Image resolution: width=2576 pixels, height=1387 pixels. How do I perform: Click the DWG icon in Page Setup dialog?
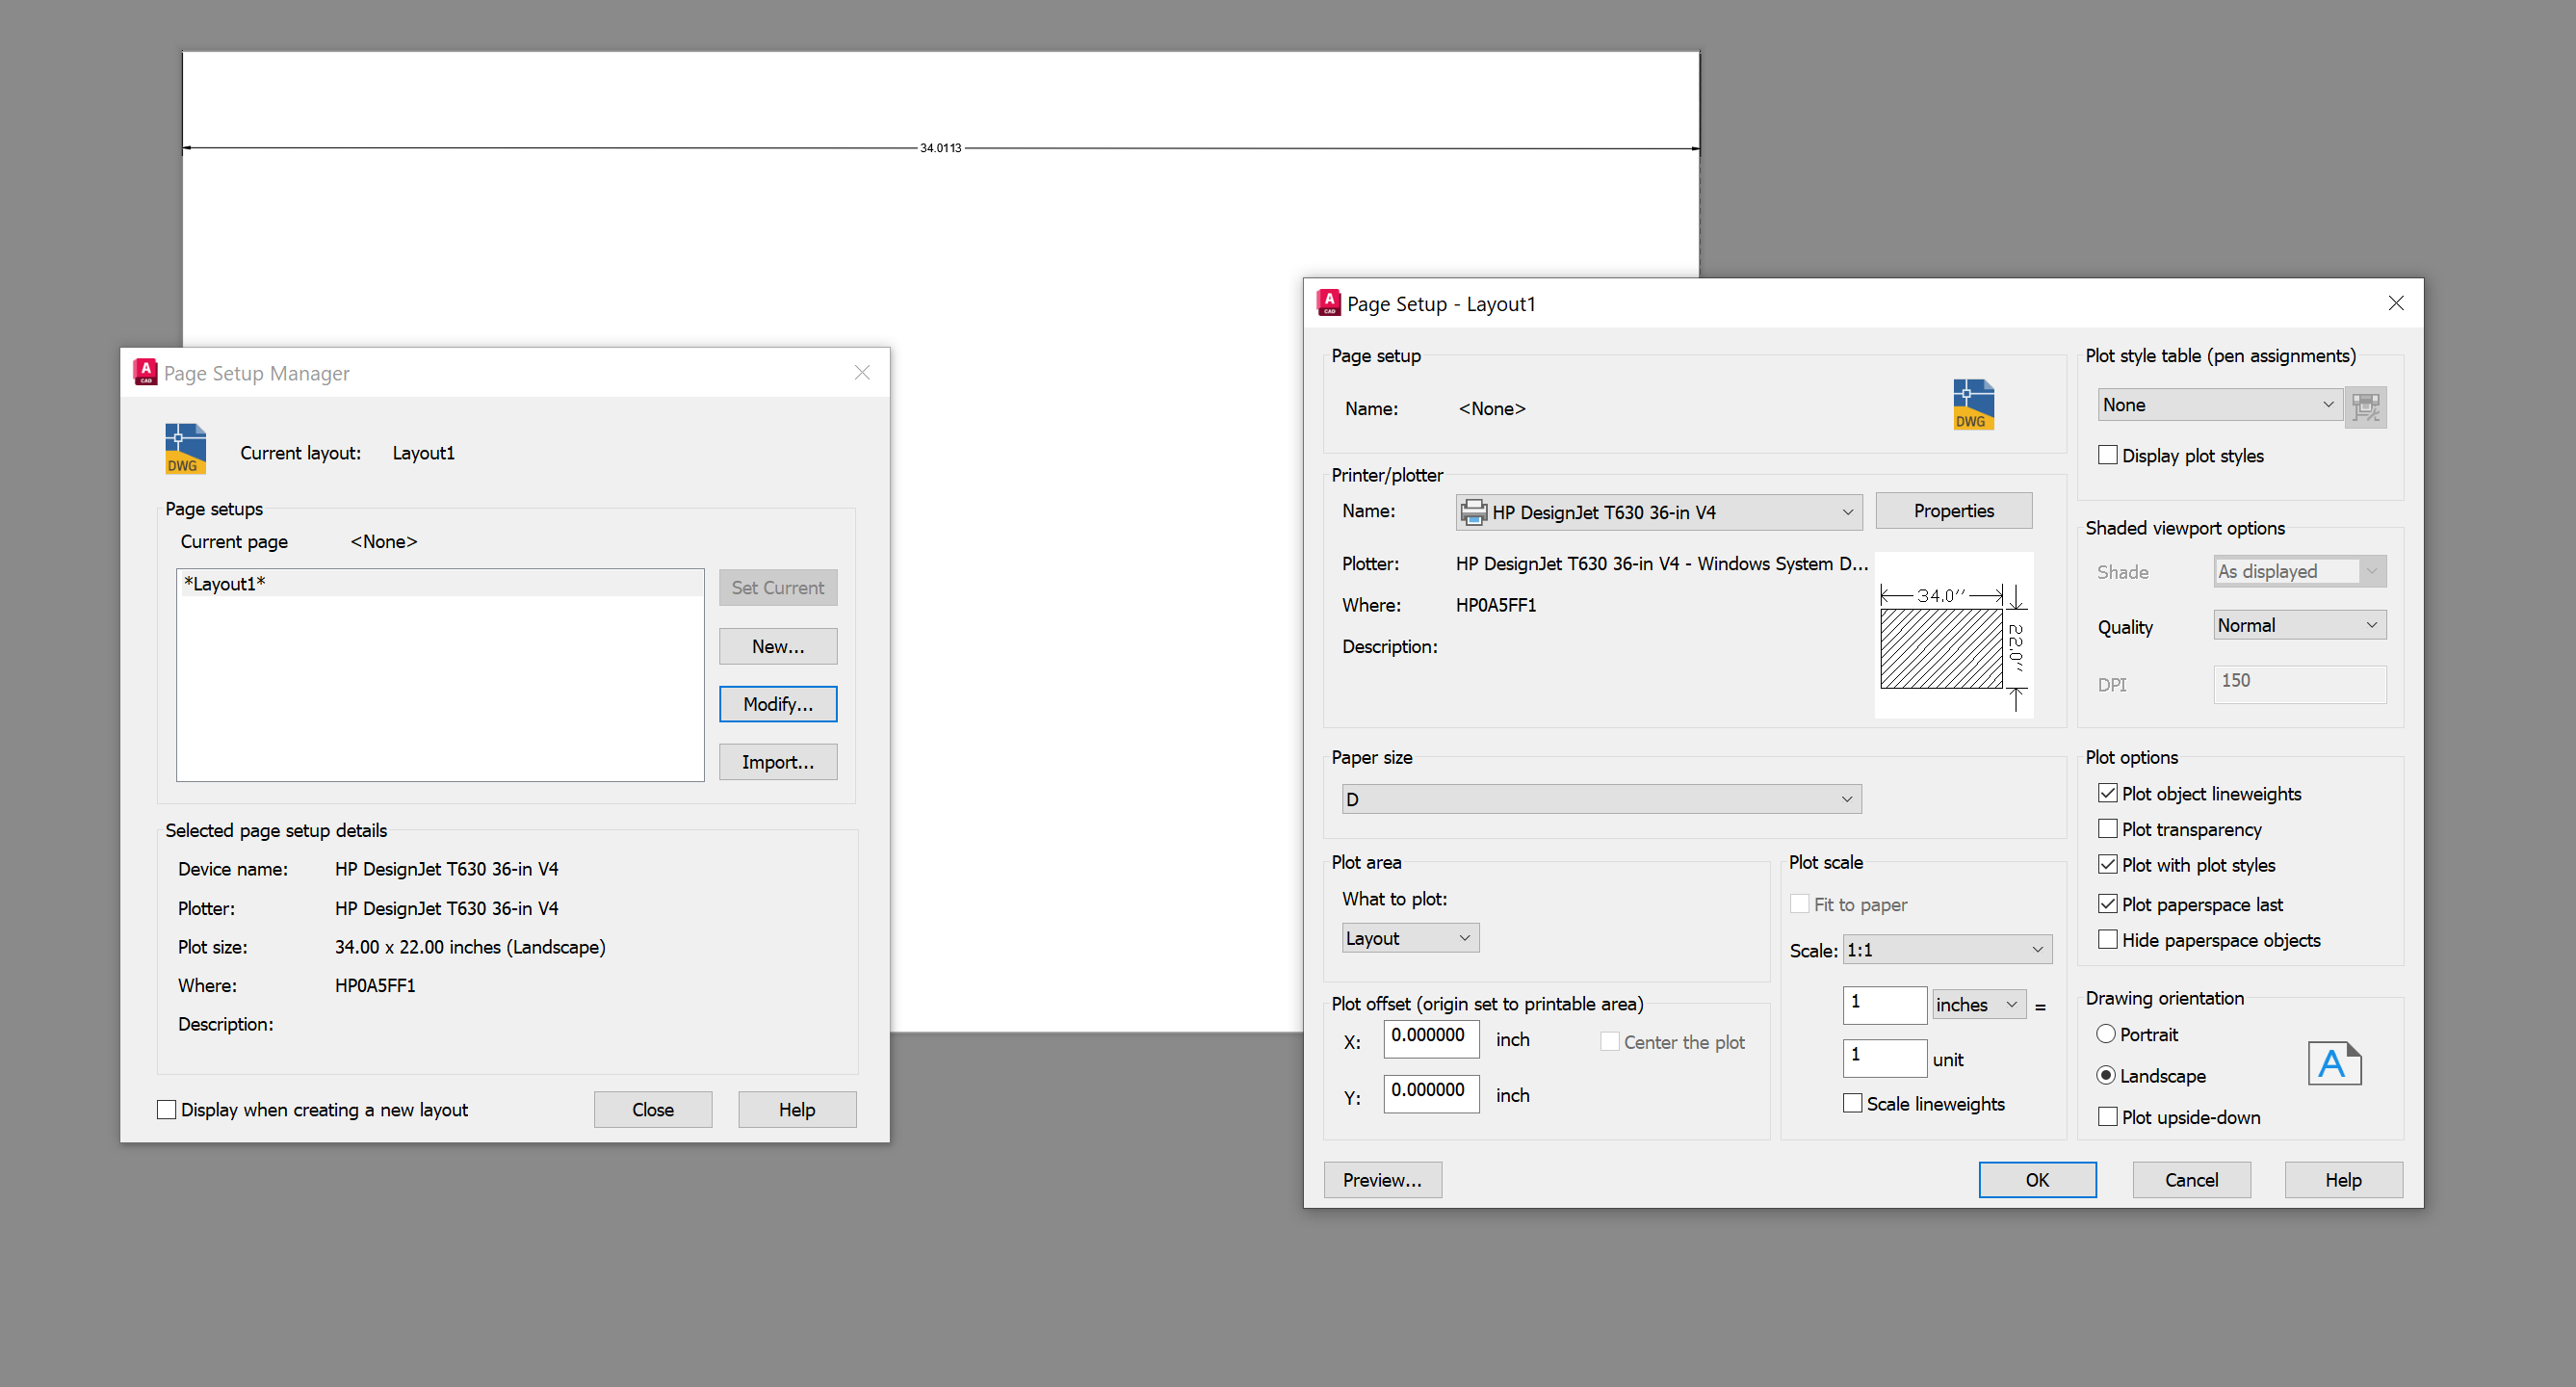pyautogui.click(x=1972, y=404)
